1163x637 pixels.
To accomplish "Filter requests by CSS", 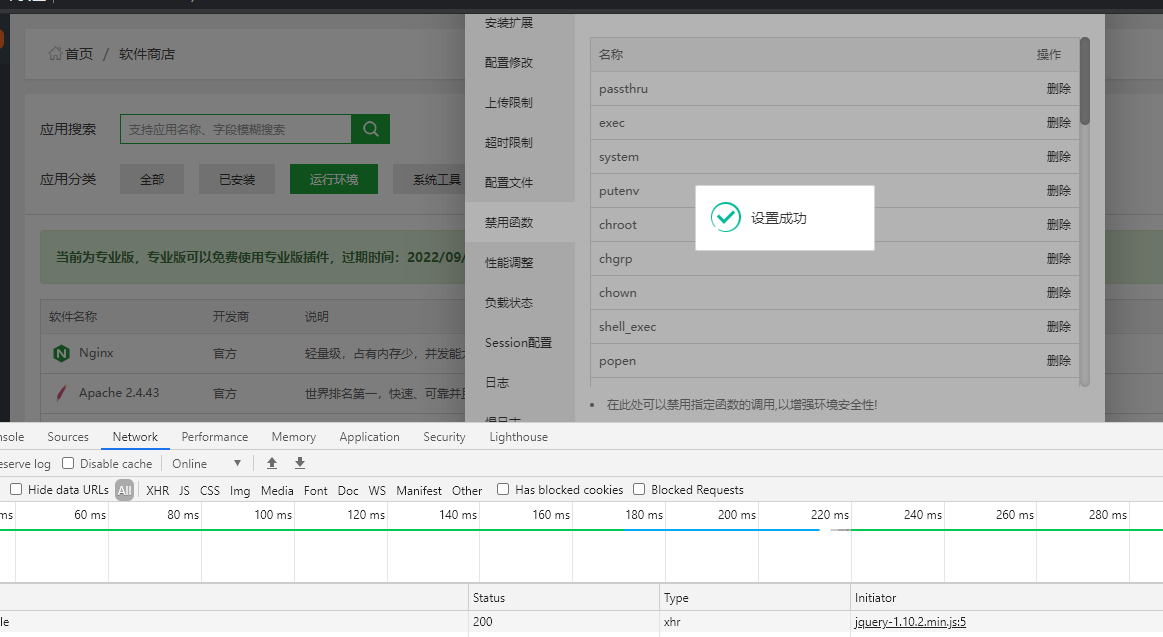I will (x=210, y=490).
